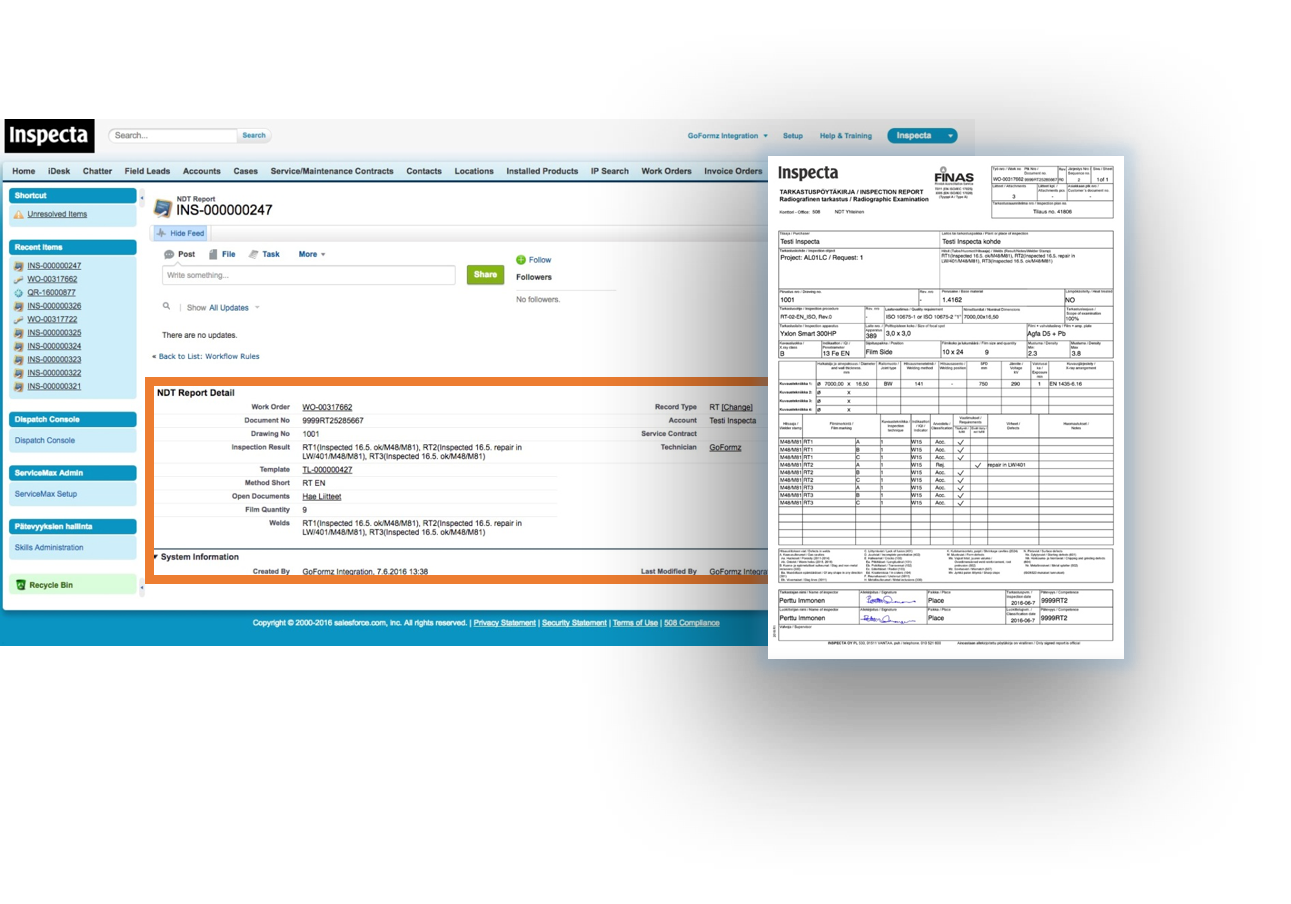Click the [Change] record type link

pos(737,407)
